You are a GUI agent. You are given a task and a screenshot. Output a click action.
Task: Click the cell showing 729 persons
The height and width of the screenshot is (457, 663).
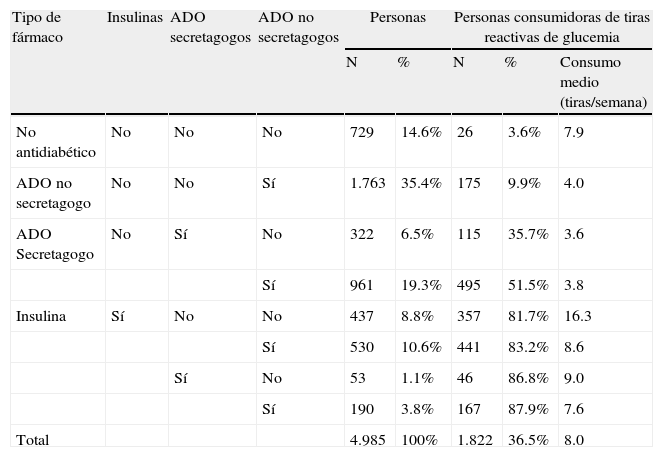pyautogui.click(x=361, y=132)
